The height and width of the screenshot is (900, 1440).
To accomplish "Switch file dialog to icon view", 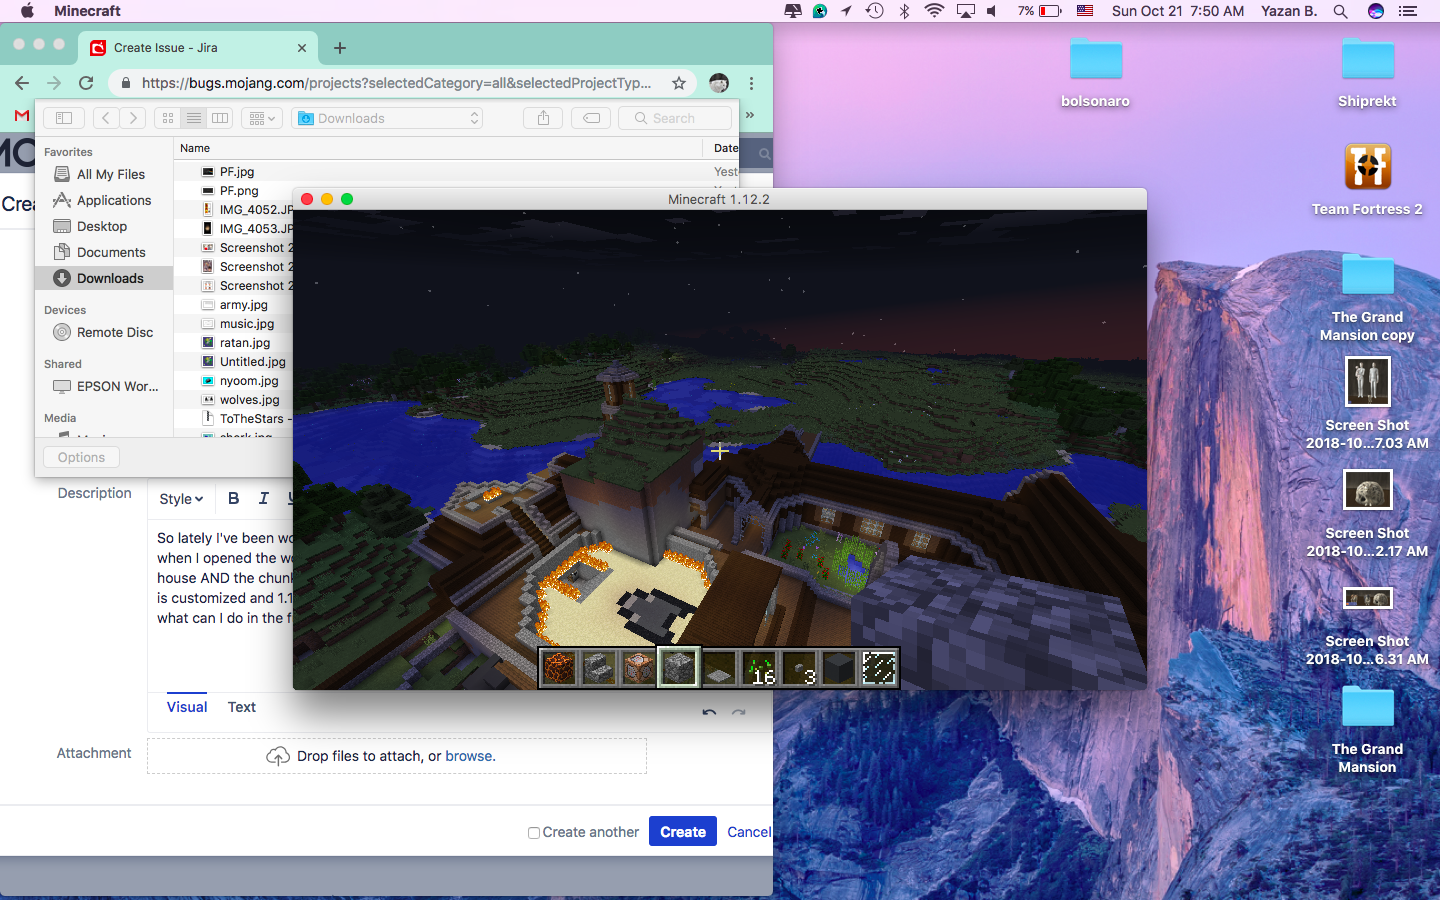I will tap(168, 118).
